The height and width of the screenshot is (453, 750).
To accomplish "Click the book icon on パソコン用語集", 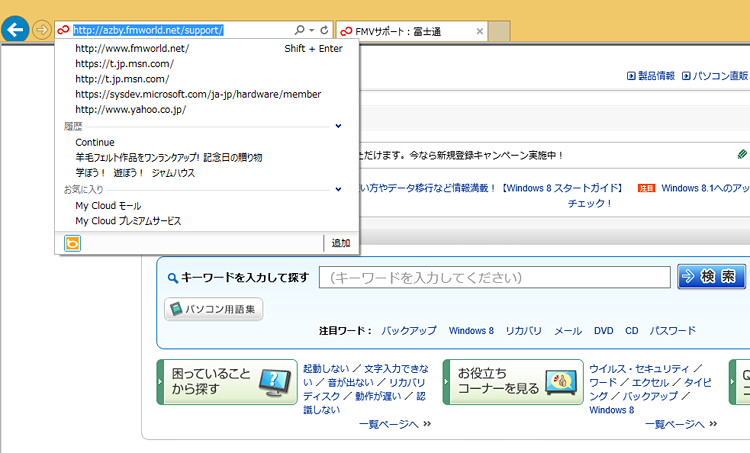I will coord(176,309).
